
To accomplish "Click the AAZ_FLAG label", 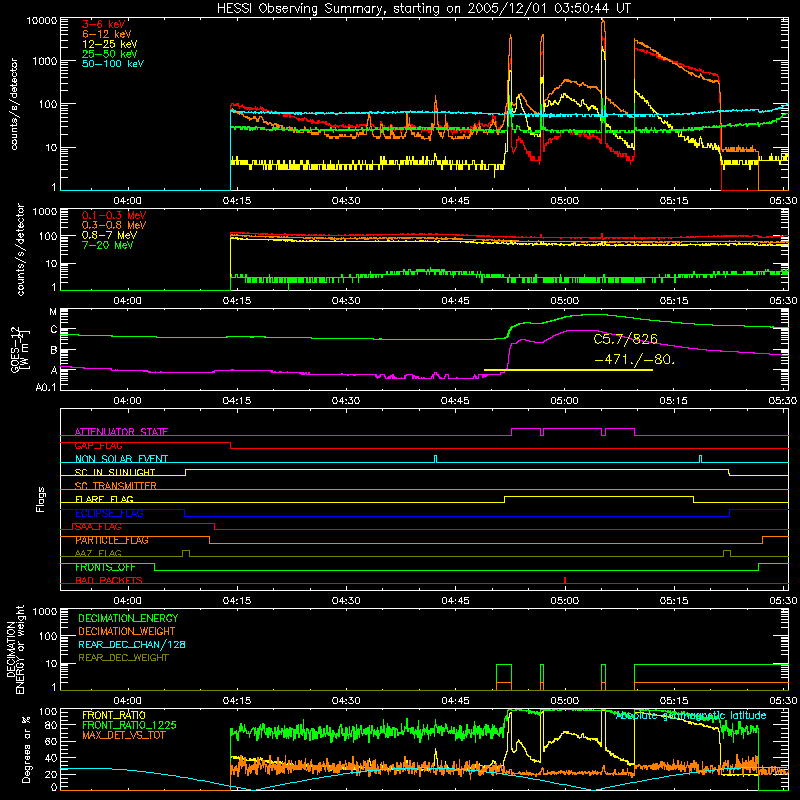I will (x=98, y=553).
